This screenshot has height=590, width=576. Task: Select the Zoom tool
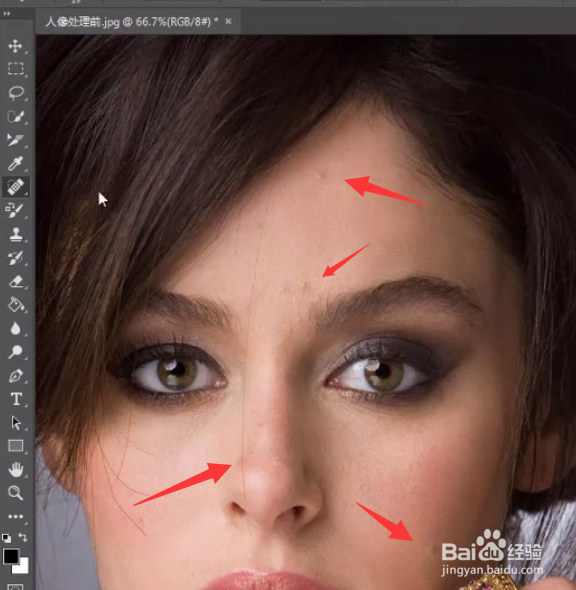(x=15, y=493)
